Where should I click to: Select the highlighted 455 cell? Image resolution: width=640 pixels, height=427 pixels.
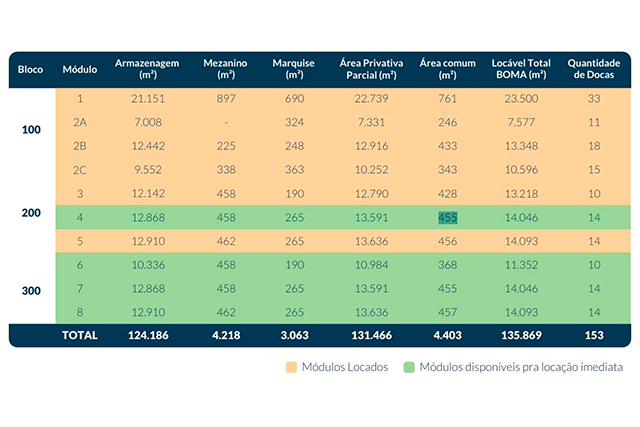tap(446, 217)
